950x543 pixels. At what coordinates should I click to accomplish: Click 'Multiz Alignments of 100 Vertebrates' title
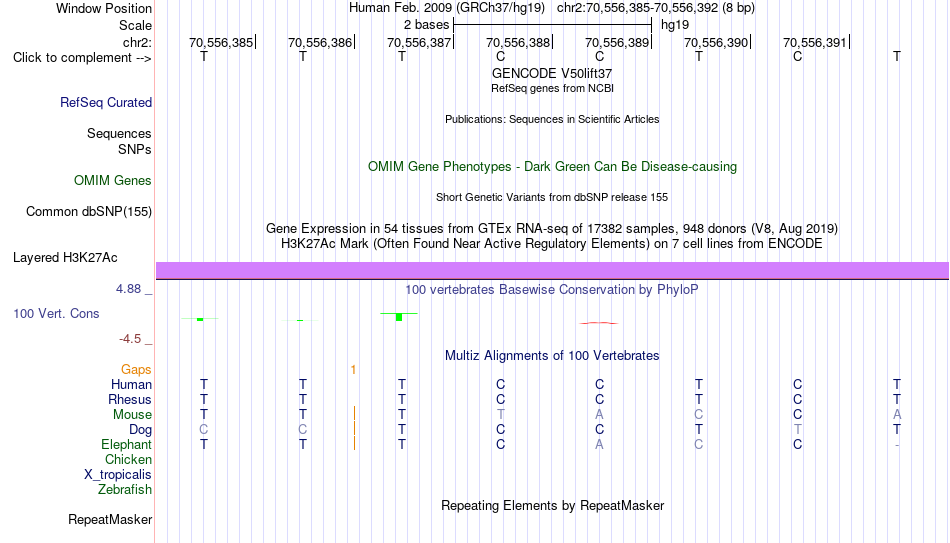point(552,356)
